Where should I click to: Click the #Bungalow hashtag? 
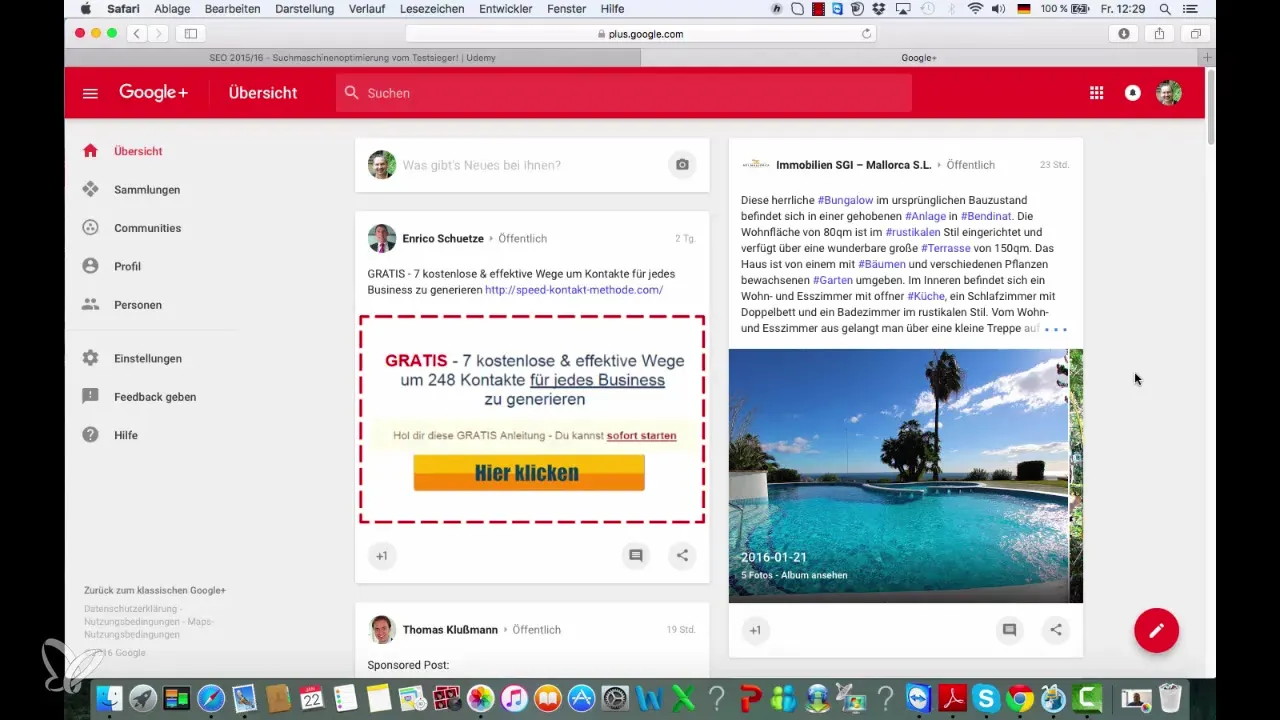pos(844,200)
